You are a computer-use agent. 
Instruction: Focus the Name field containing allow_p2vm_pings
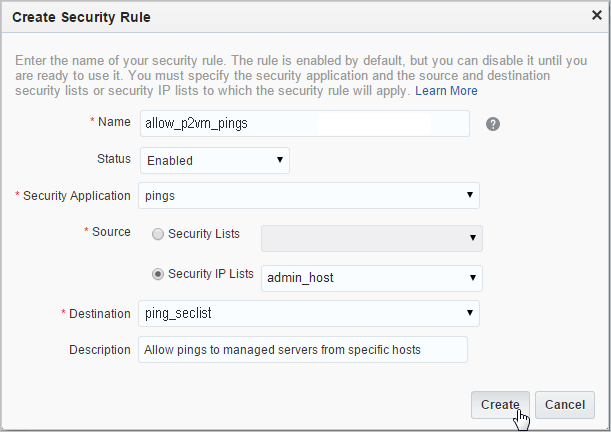coord(305,123)
